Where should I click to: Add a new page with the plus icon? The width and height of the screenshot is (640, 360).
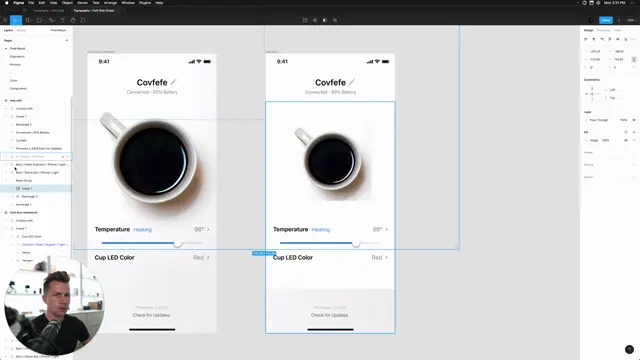pyautogui.click(x=67, y=40)
